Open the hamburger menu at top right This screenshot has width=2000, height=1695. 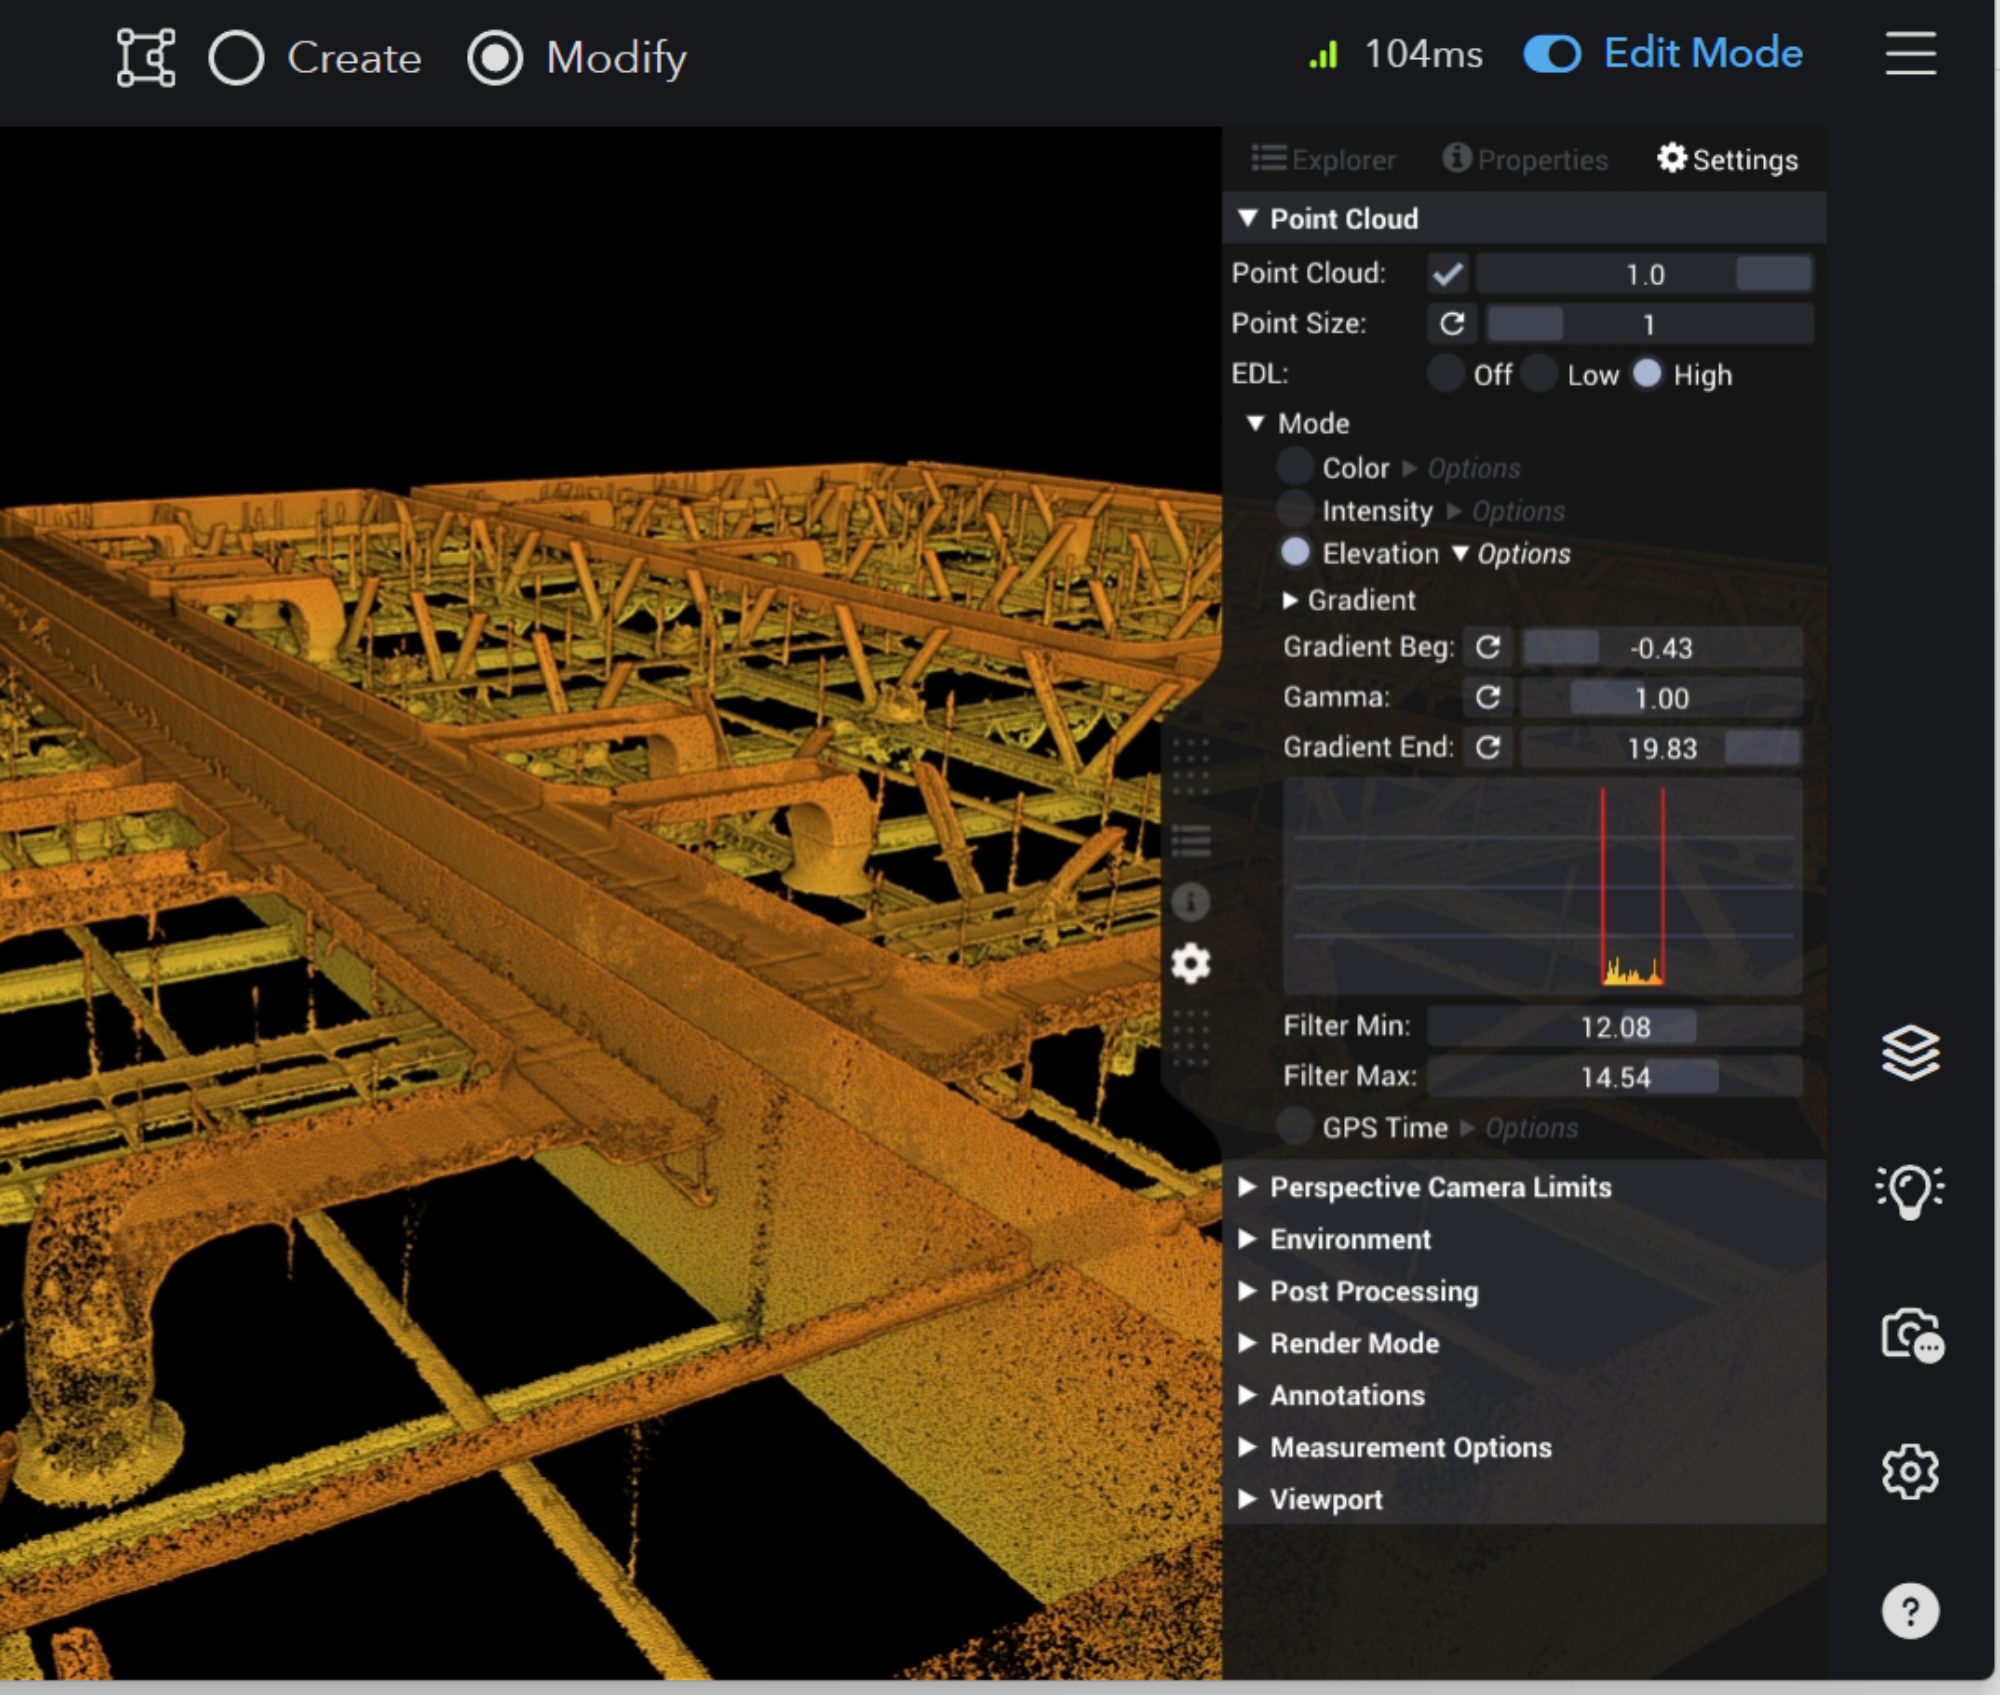click(1910, 53)
